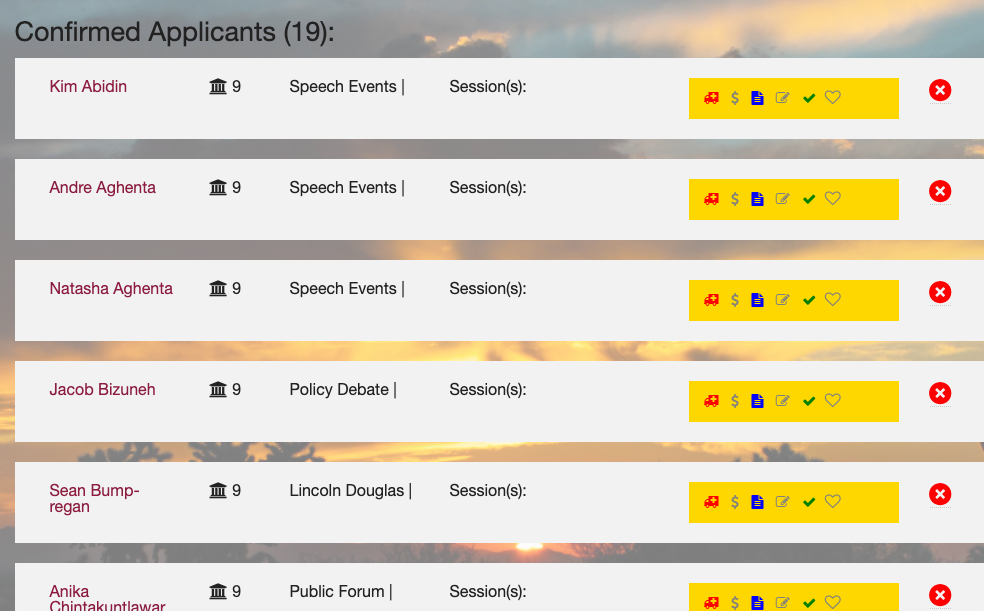984x611 pixels.
Task: Click the red ambulance icon for Kim Abidin
Action: pyautogui.click(x=711, y=98)
